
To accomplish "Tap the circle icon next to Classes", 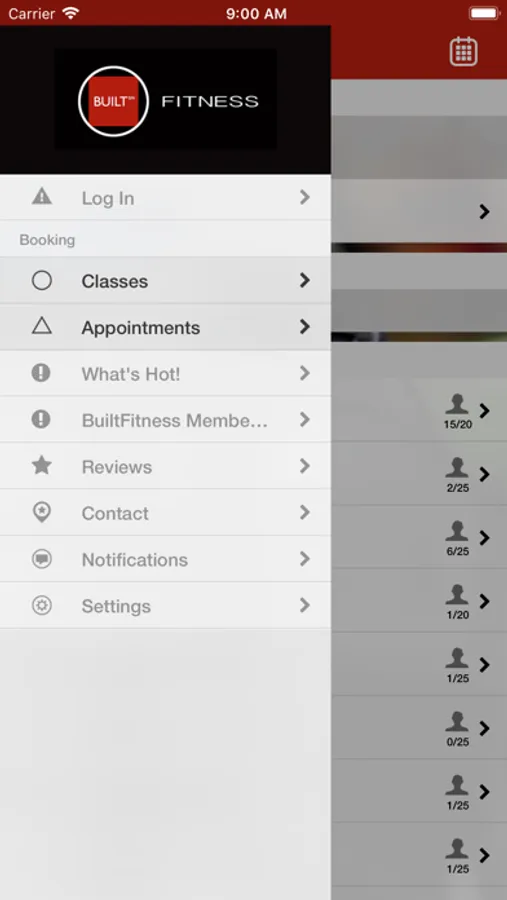I will [42, 280].
